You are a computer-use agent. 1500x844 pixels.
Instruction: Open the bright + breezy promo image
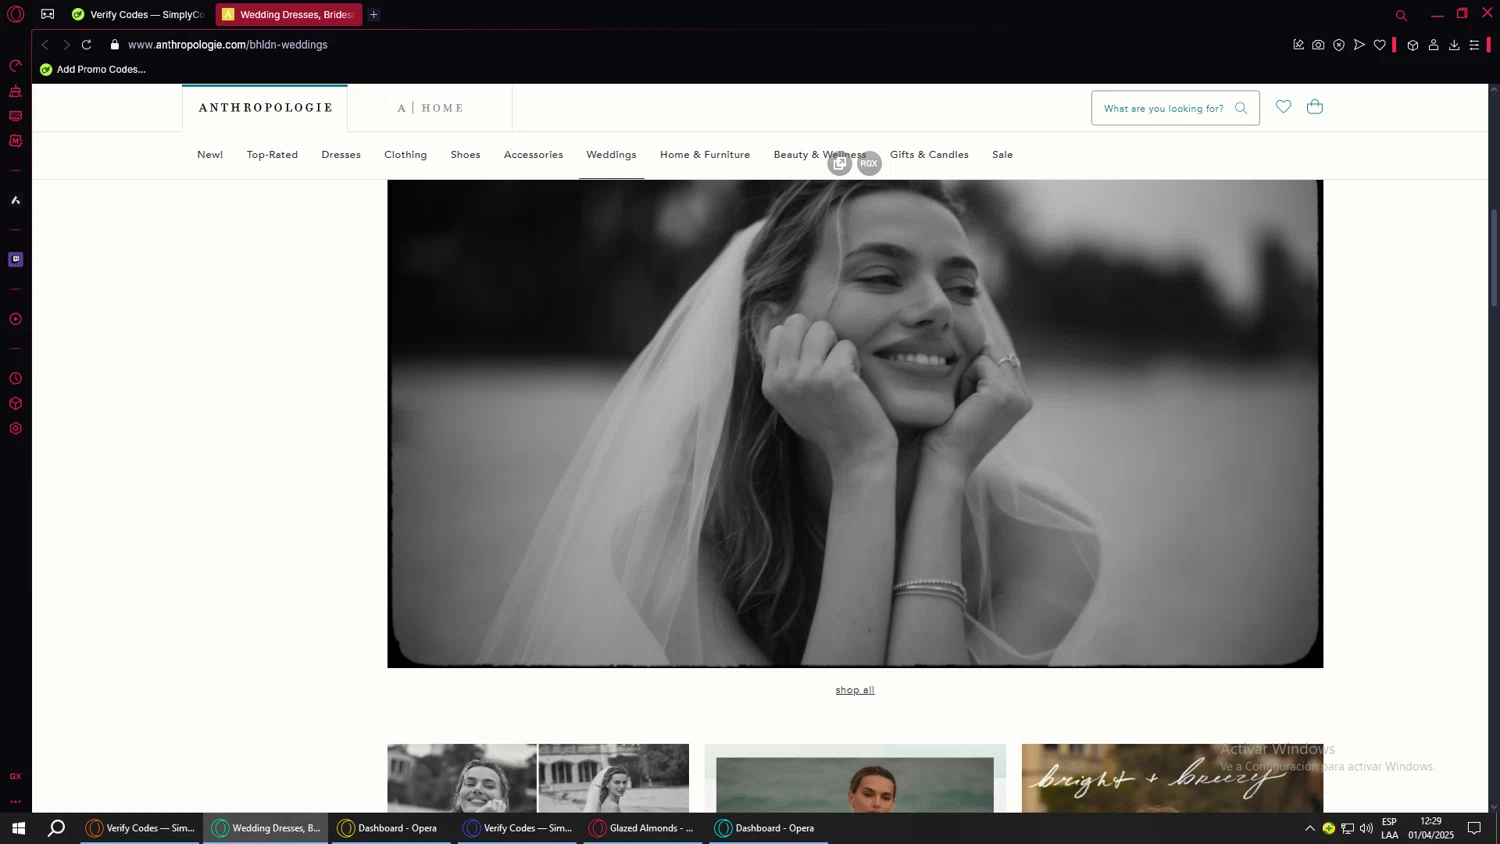(1172, 778)
